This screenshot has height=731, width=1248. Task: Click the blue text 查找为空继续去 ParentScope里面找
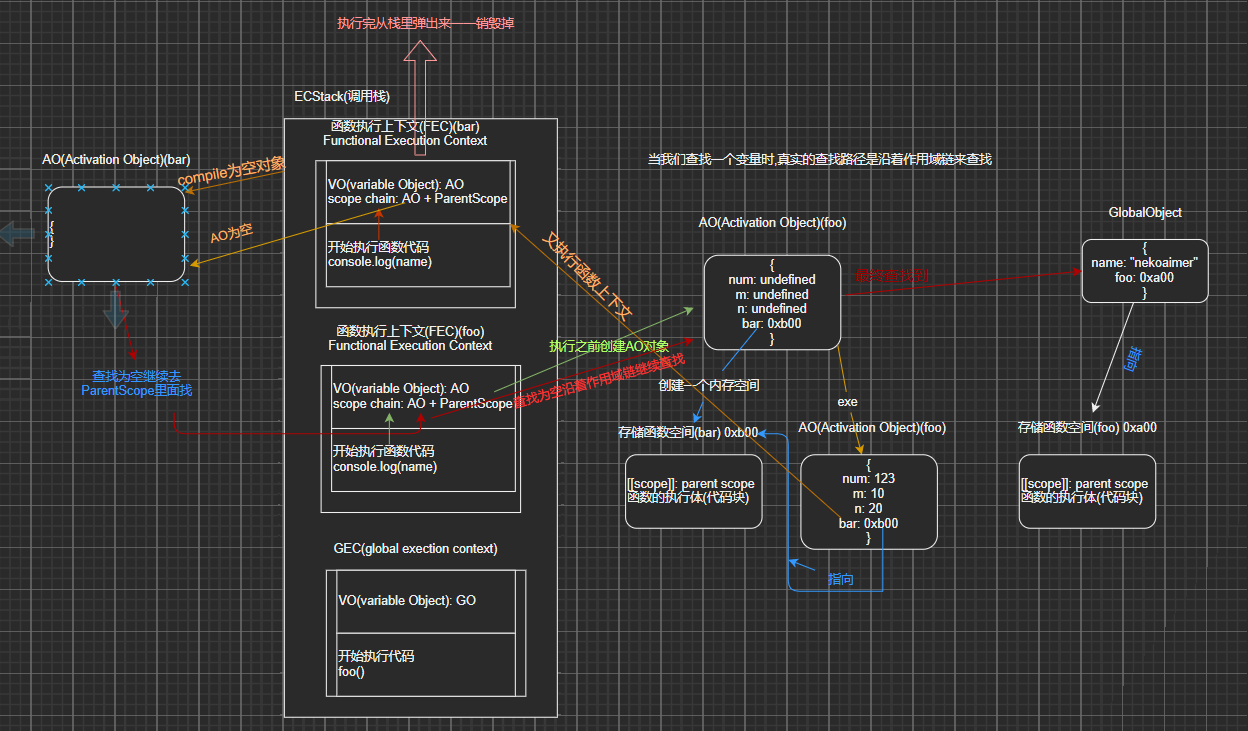[135, 383]
